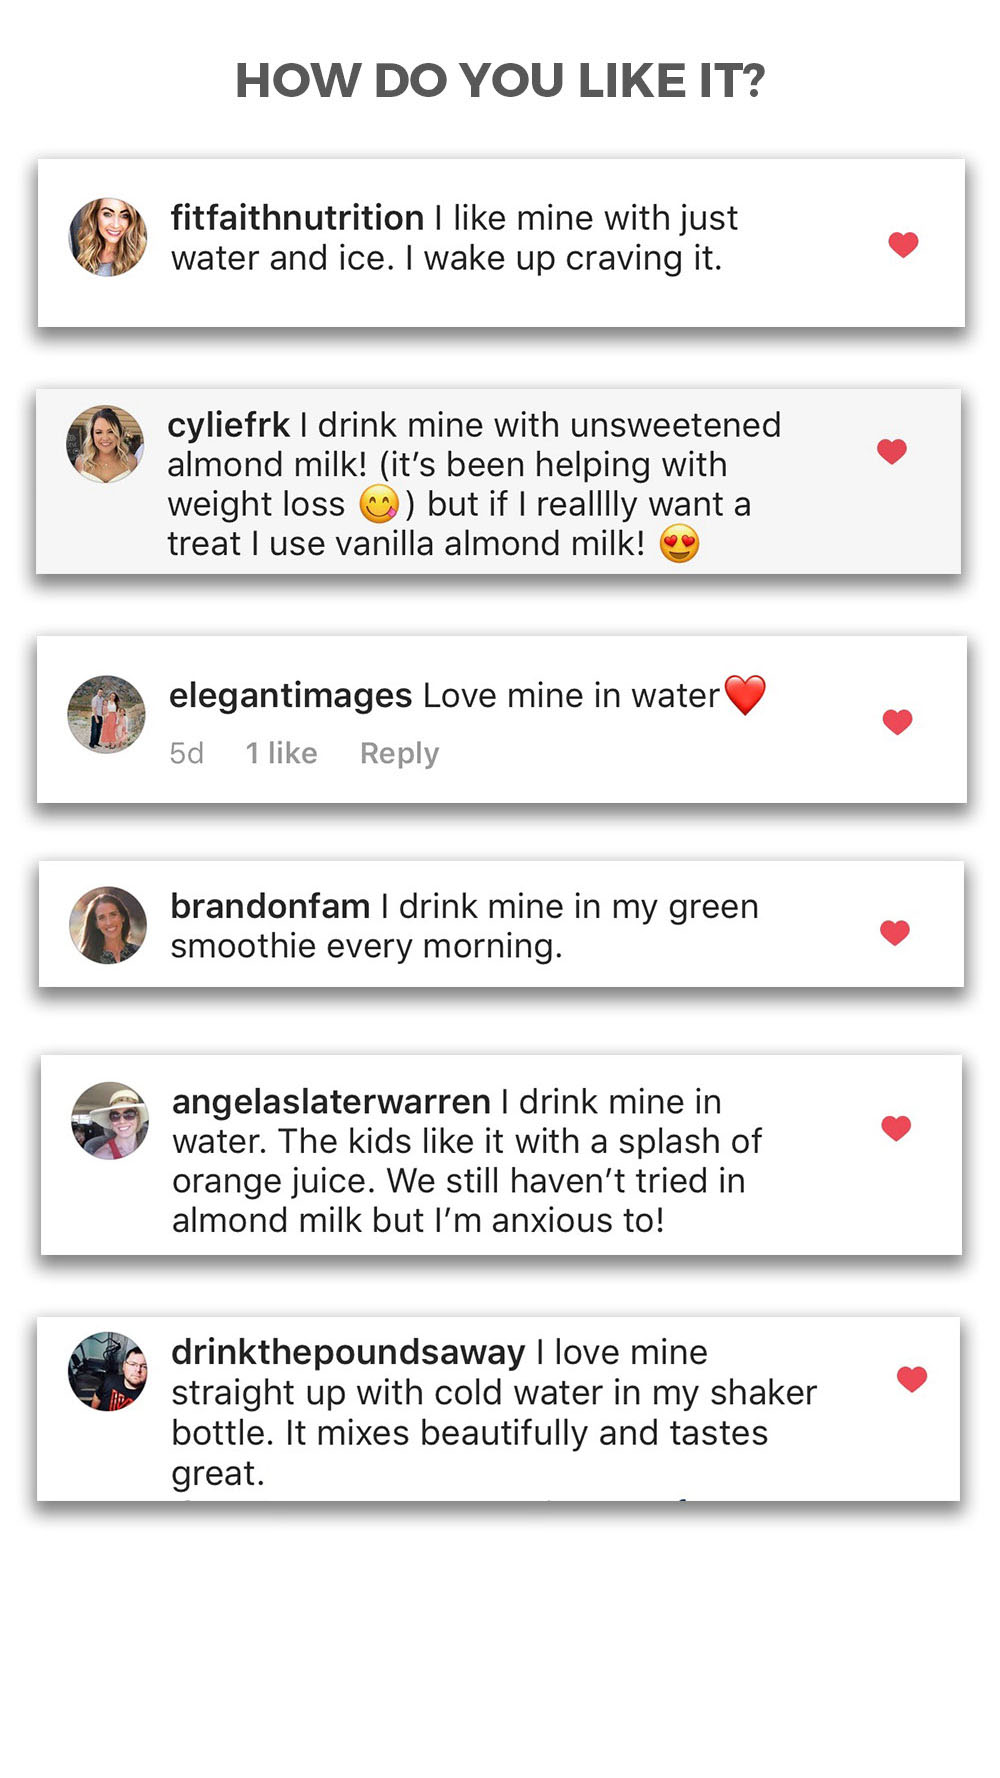
Task: Tap heart beside angelaslaterwarren's comment
Action: (896, 1128)
